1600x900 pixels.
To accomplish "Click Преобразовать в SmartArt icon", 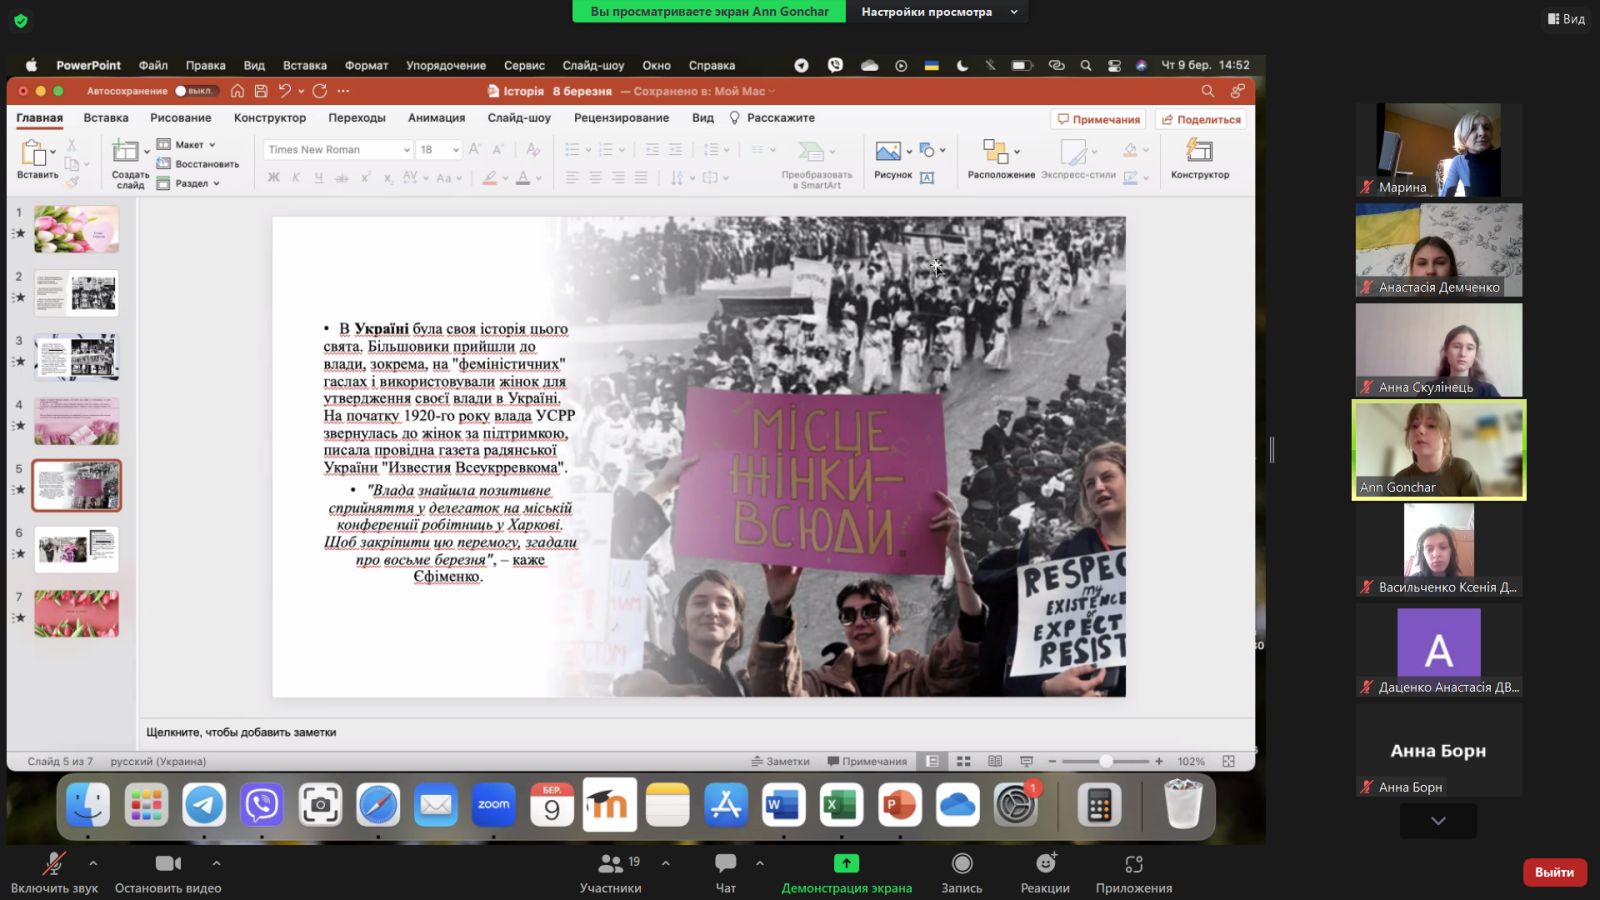I will [x=811, y=151].
